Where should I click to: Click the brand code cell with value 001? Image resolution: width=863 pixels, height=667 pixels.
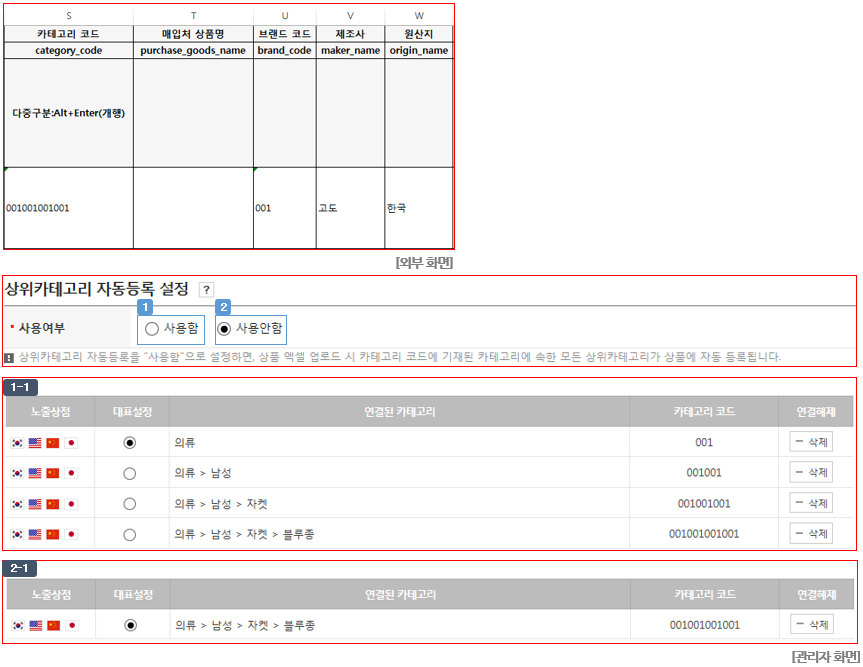285,208
